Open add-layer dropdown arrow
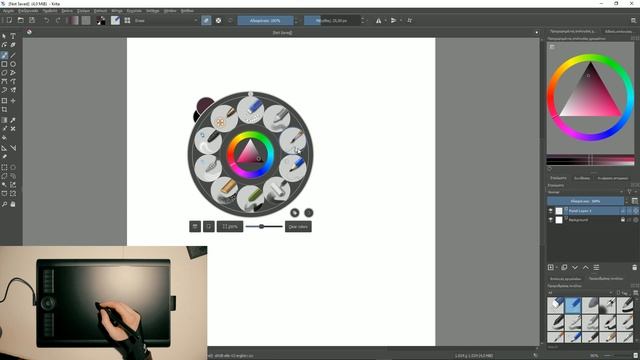640x360 pixels. tap(557, 267)
